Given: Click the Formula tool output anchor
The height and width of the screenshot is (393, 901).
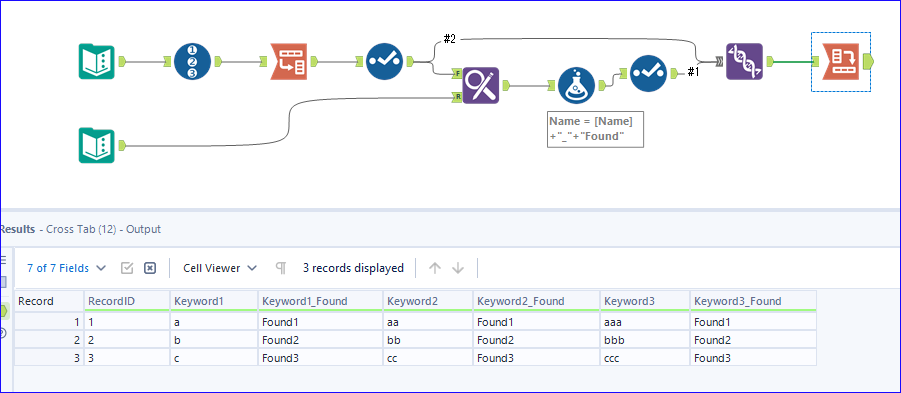Looking at the screenshot, I should (x=602, y=85).
